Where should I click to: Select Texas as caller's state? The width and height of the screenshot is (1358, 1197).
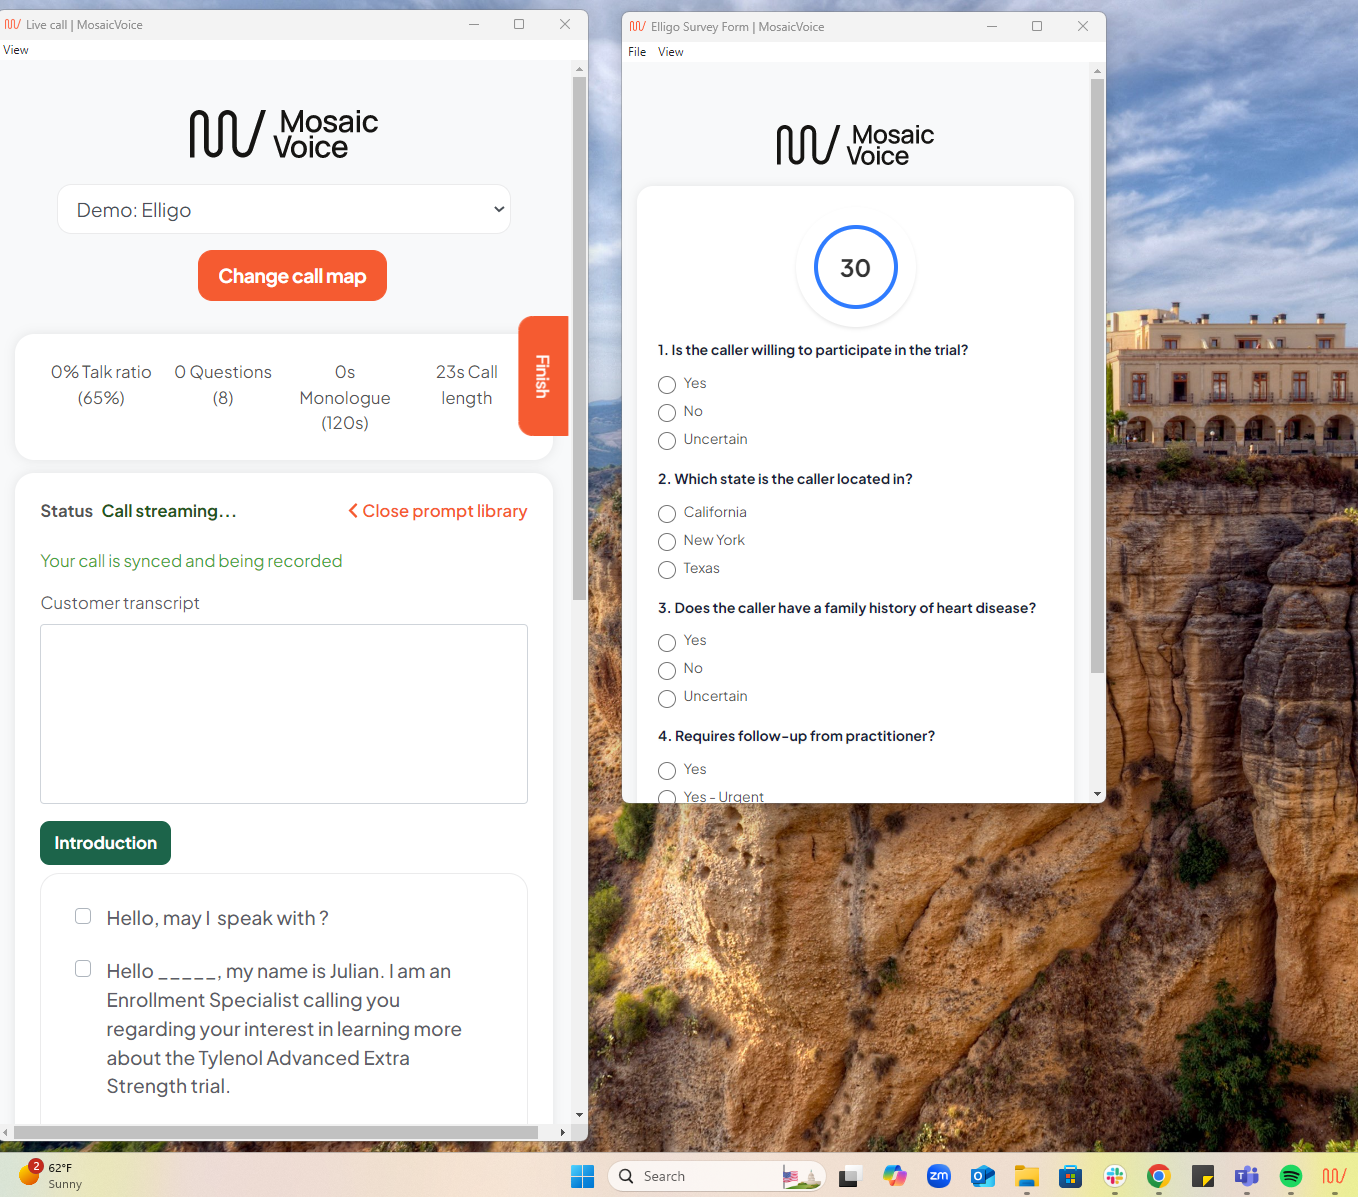(x=667, y=570)
